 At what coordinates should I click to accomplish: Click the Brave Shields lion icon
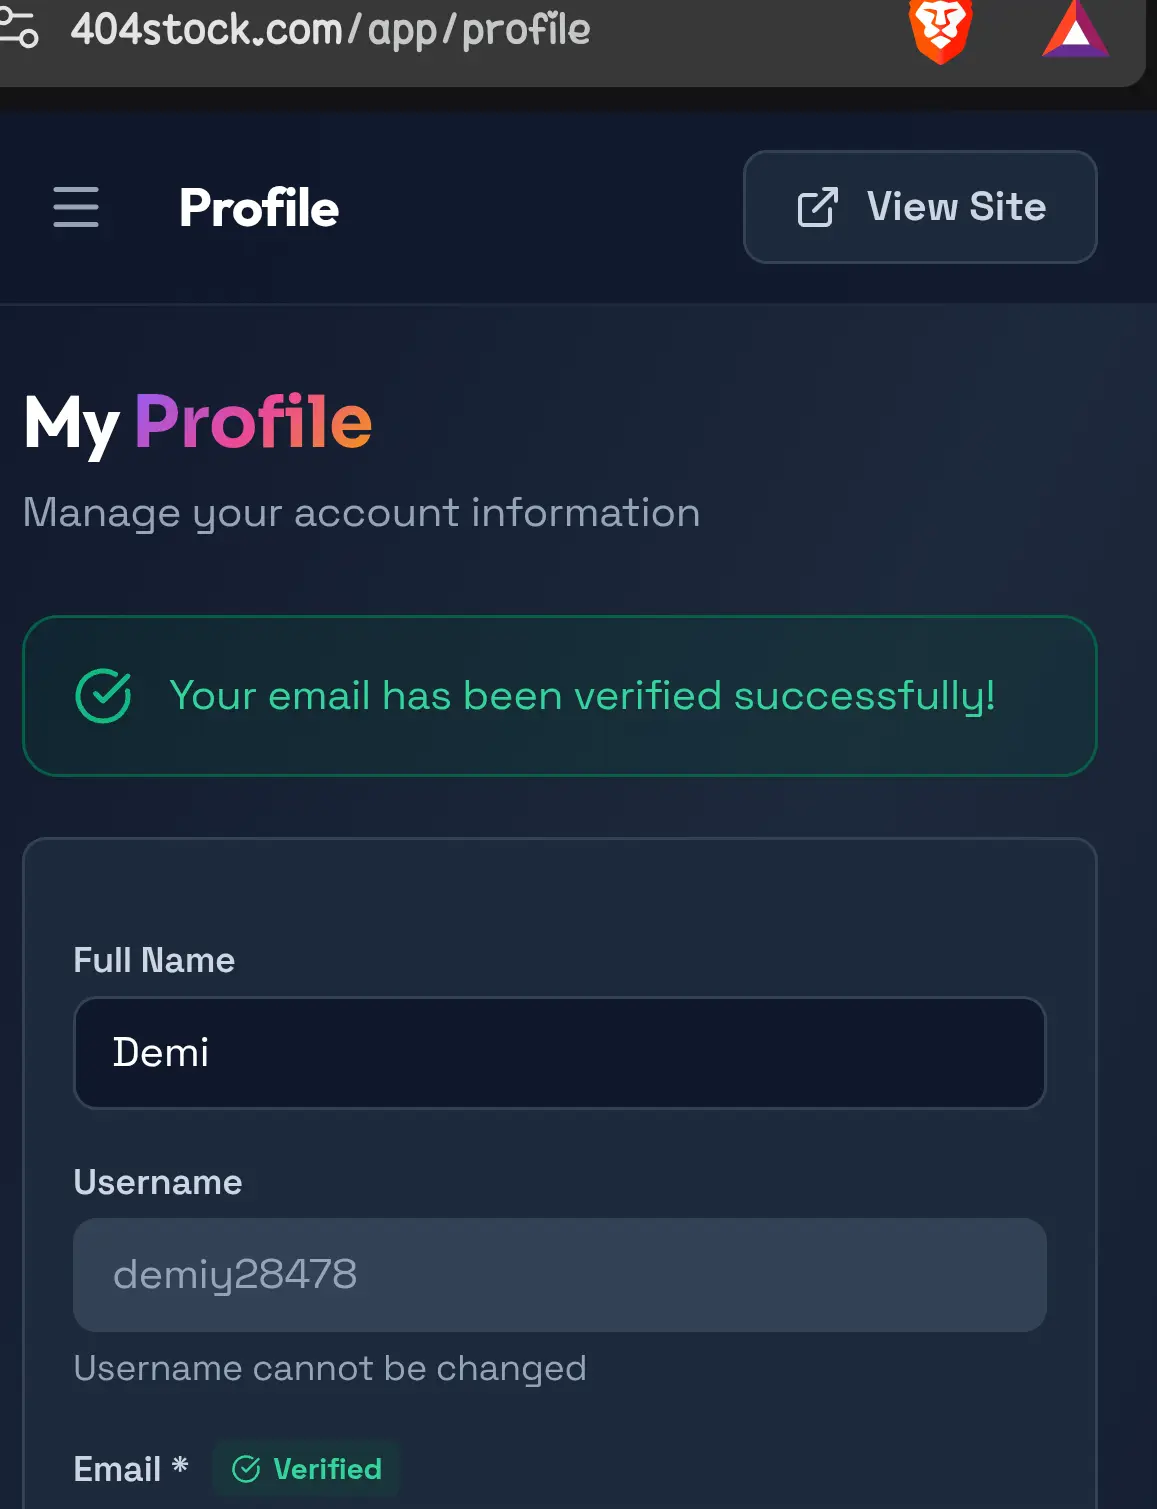click(x=940, y=30)
